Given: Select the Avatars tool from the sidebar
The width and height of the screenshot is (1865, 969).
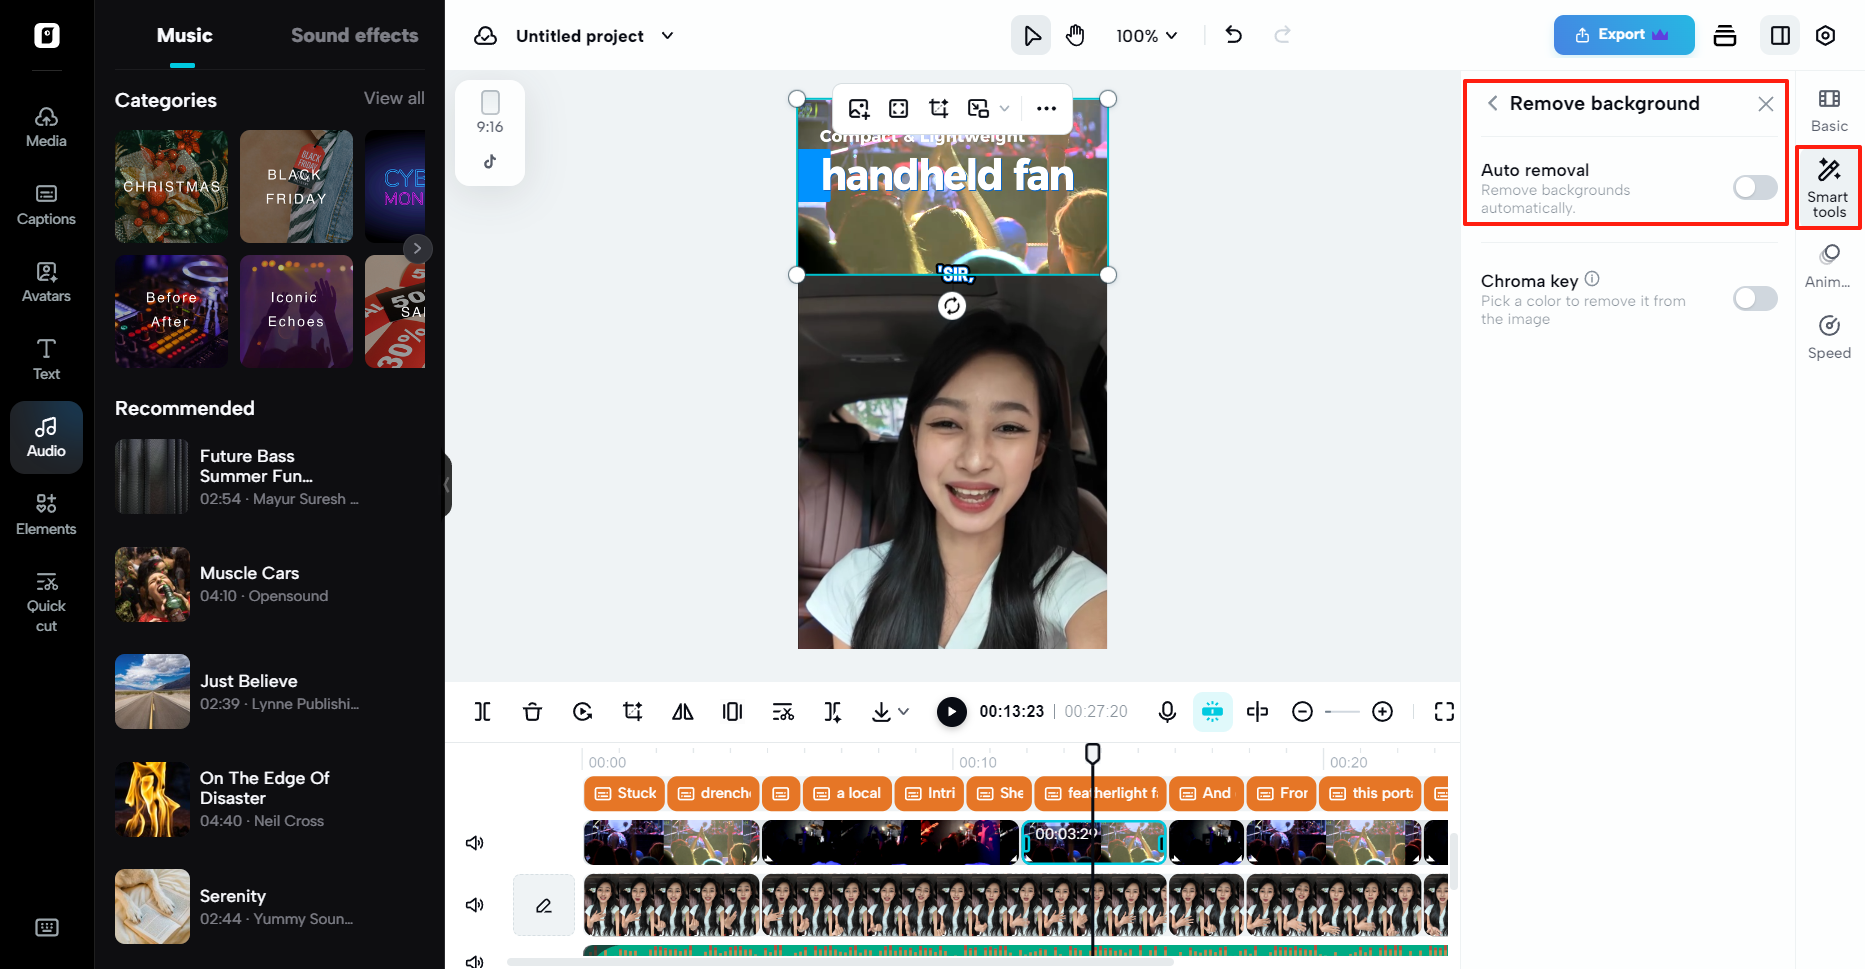Looking at the screenshot, I should coord(46,281).
